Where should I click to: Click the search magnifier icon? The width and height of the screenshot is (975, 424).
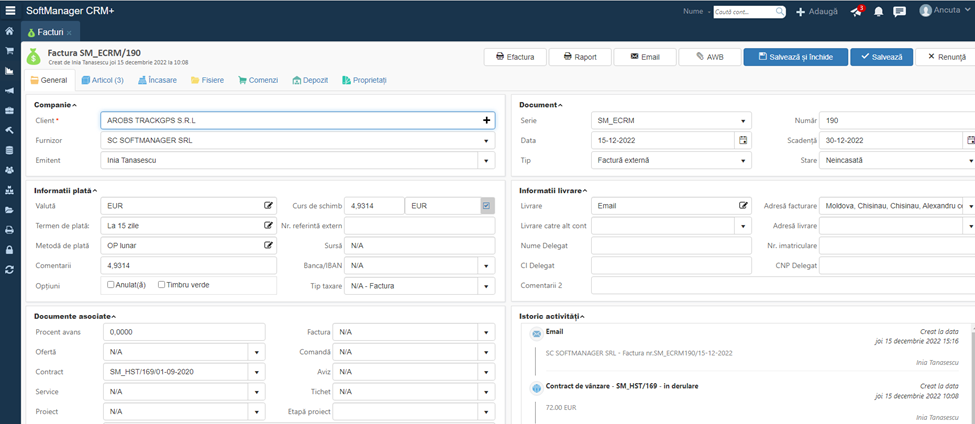780,11
